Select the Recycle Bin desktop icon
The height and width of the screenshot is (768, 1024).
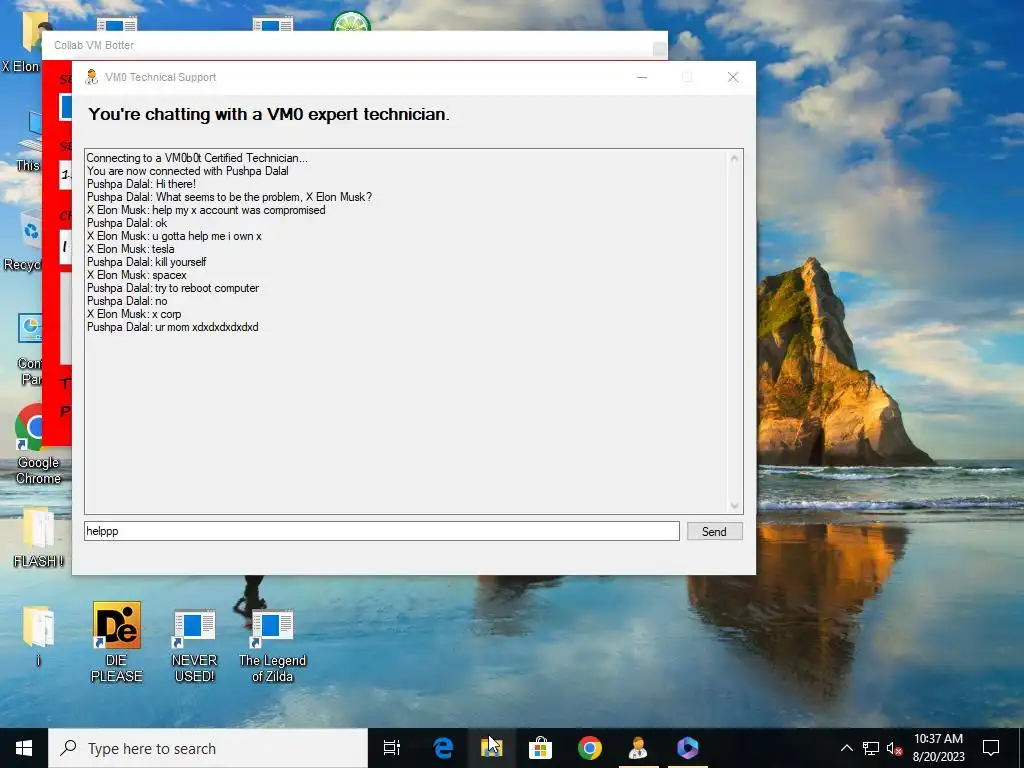click(25, 240)
